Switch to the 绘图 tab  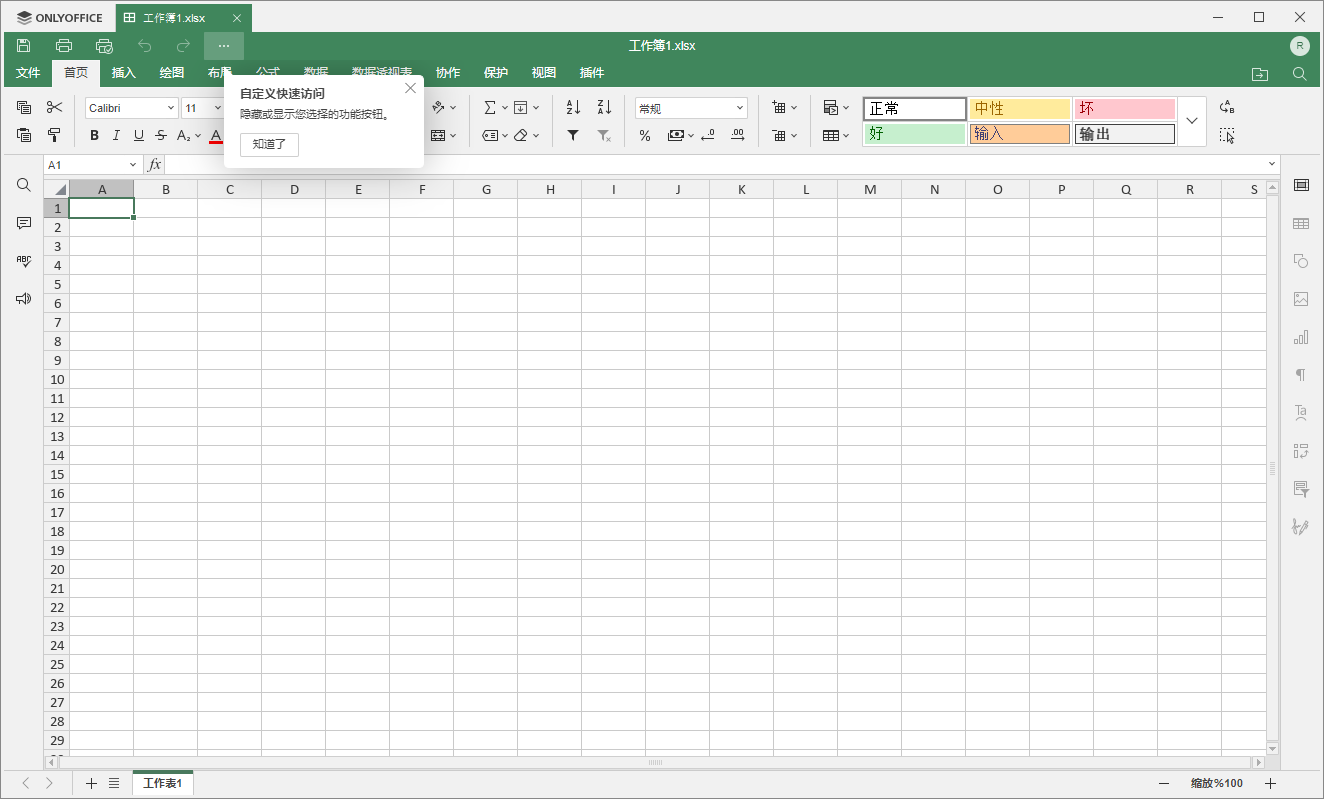point(172,73)
